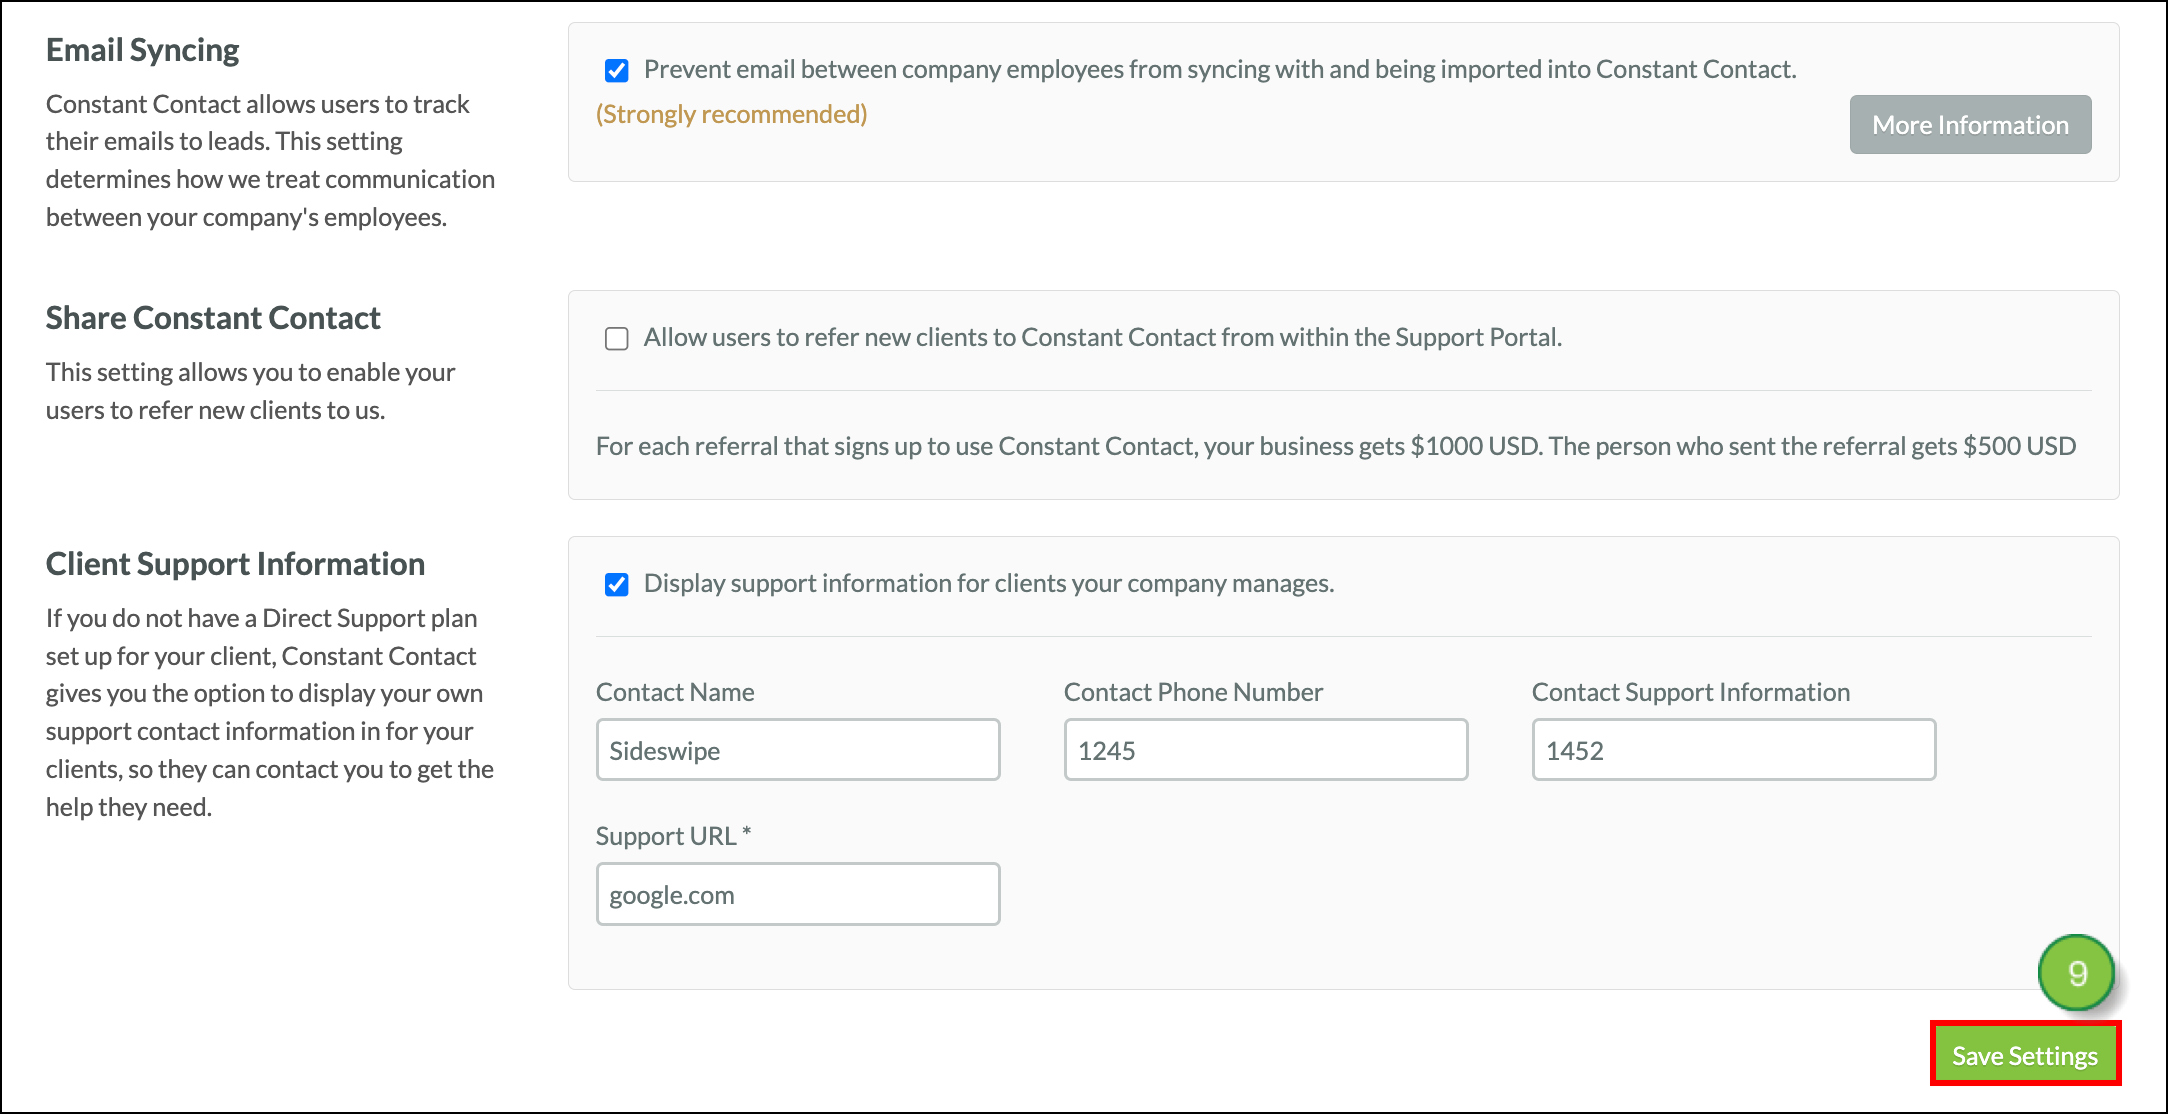Screen dimensions: 2168x1114
Task: Click the Share Constant Contact heading
Action: tap(213, 318)
